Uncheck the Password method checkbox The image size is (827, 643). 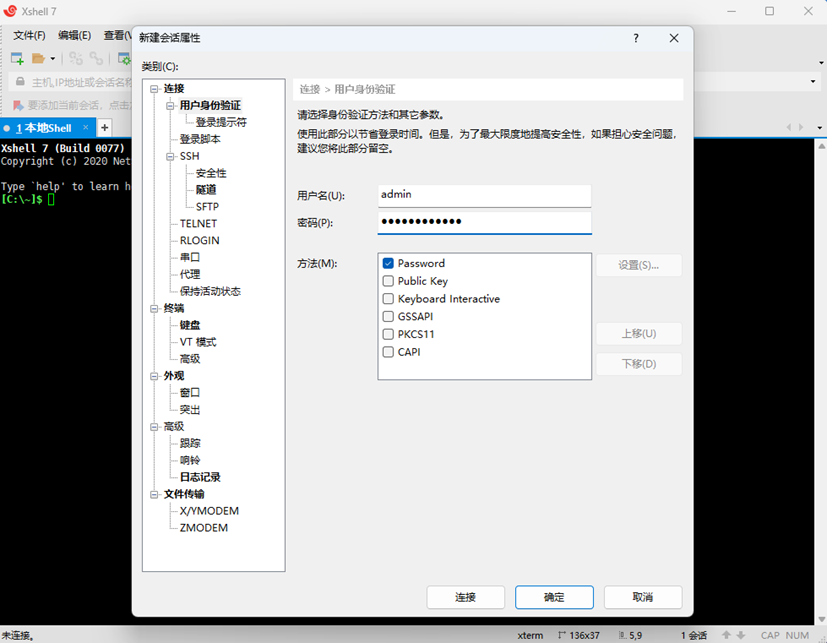tap(388, 263)
